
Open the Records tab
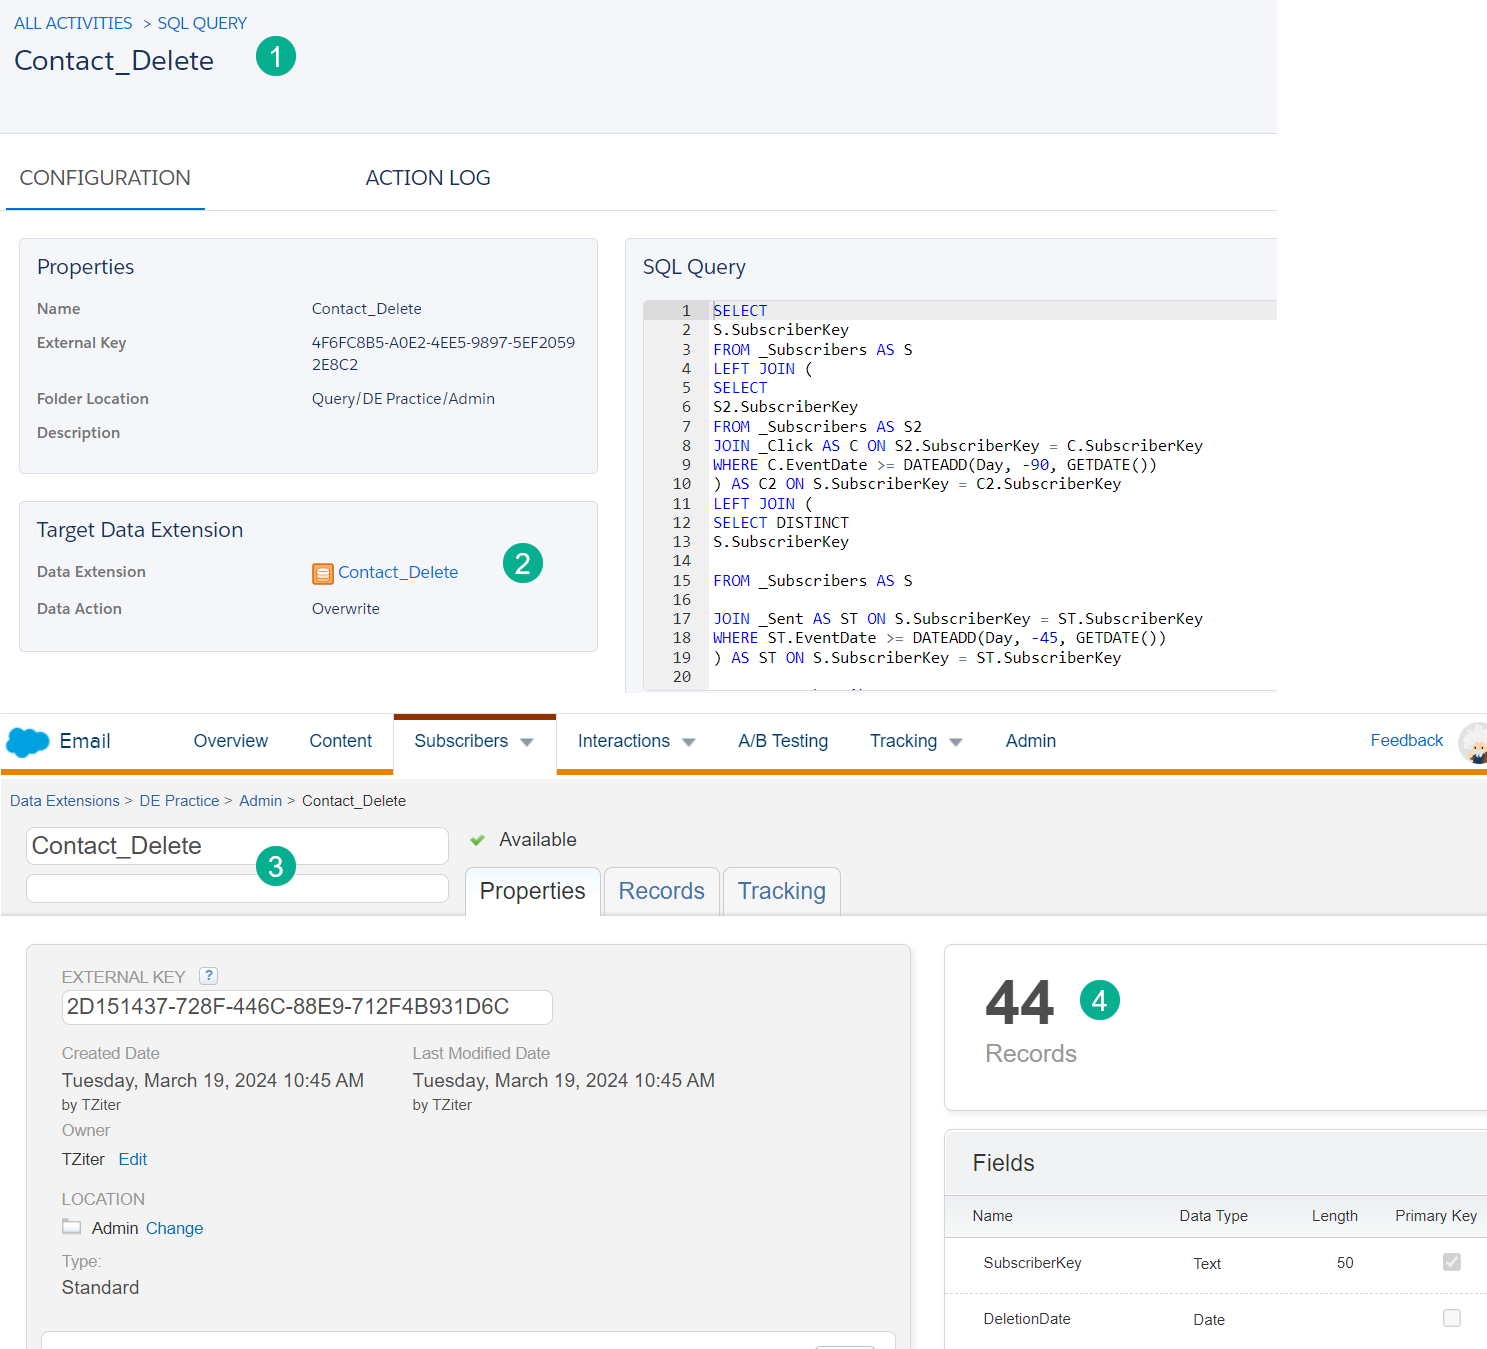tap(661, 890)
